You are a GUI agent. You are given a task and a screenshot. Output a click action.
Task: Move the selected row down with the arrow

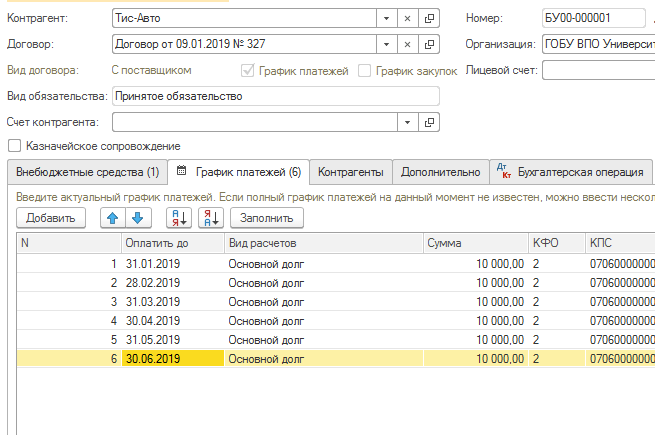point(137,217)
